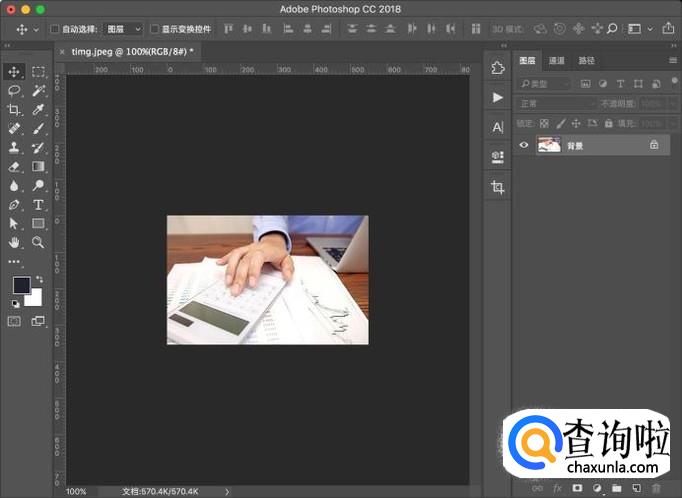
Task: Activate the Hand tool
Action: 14,242
